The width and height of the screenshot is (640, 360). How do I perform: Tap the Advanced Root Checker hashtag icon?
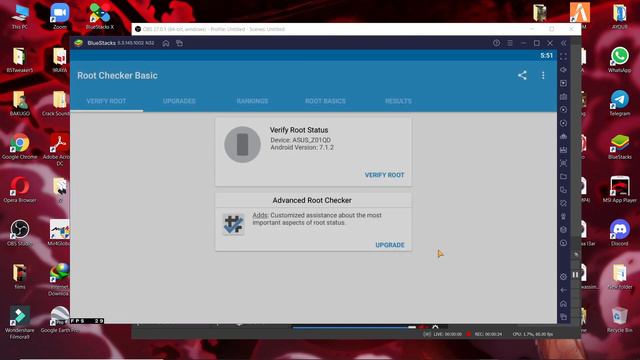[x=233, y=224]
